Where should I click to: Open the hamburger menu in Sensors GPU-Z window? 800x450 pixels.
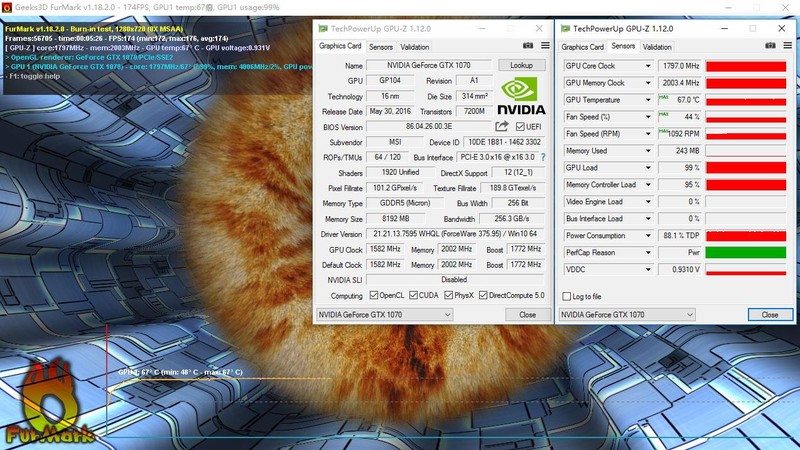[788, 45]
